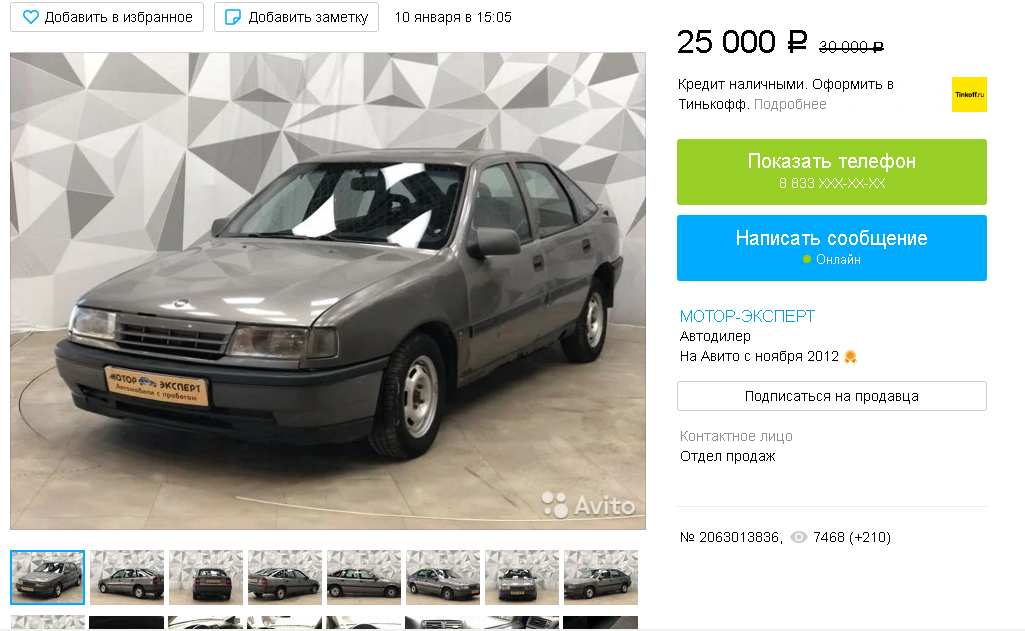This screenshot has height=631, width=1025.
Task: View the third thumbnail rear view
Action: tap(206, 577)
